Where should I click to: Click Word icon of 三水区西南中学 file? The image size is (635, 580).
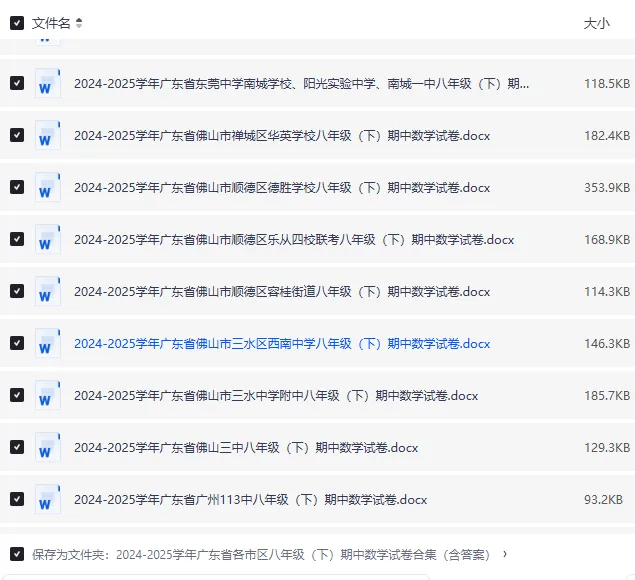[x=48, y=343]
